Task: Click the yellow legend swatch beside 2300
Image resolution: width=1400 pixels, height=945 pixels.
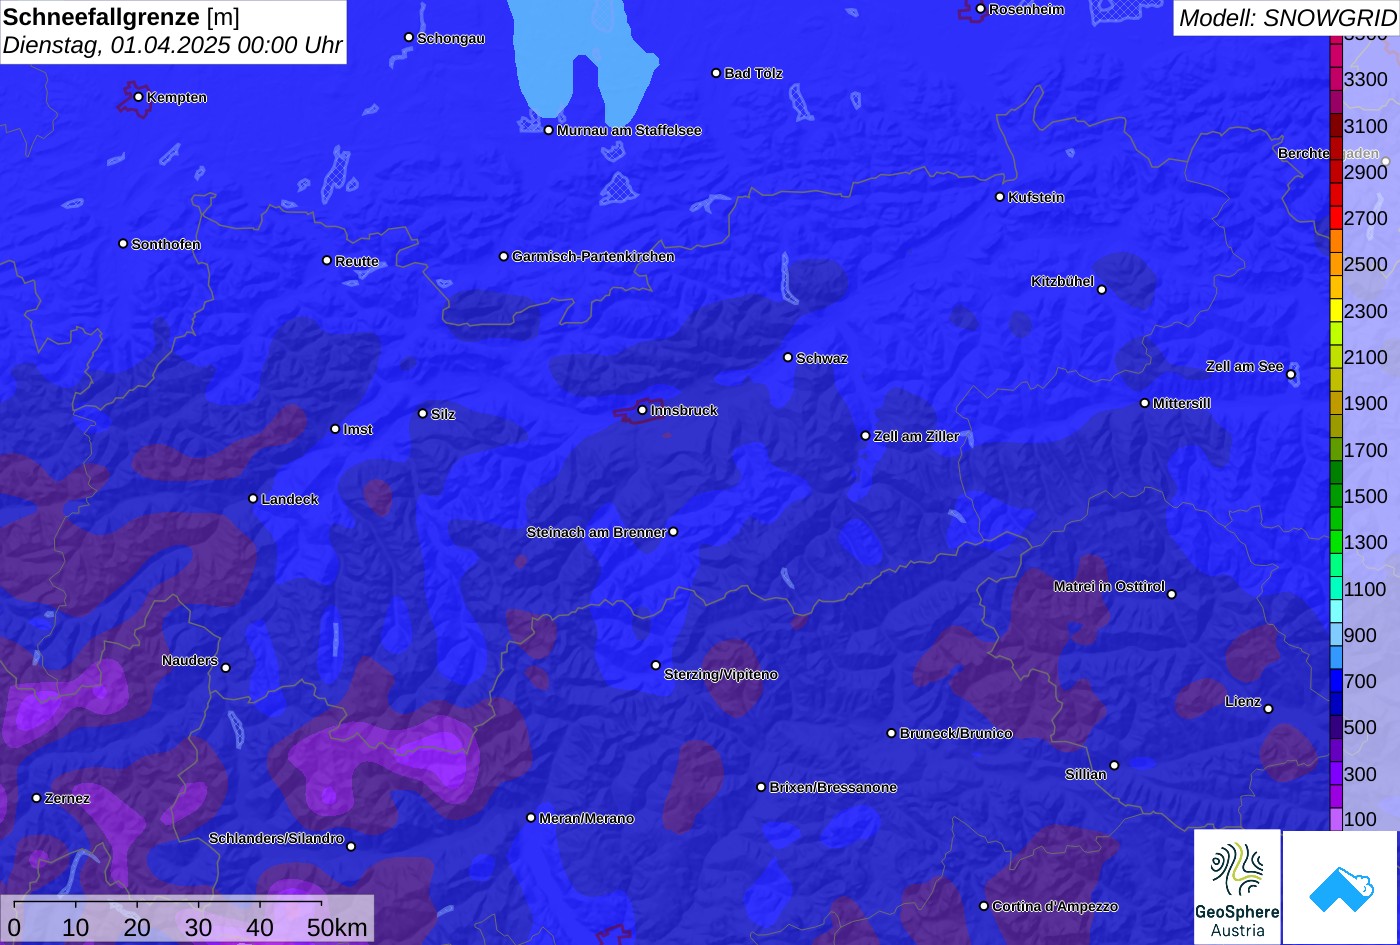Action: (x=1336, y=311)
